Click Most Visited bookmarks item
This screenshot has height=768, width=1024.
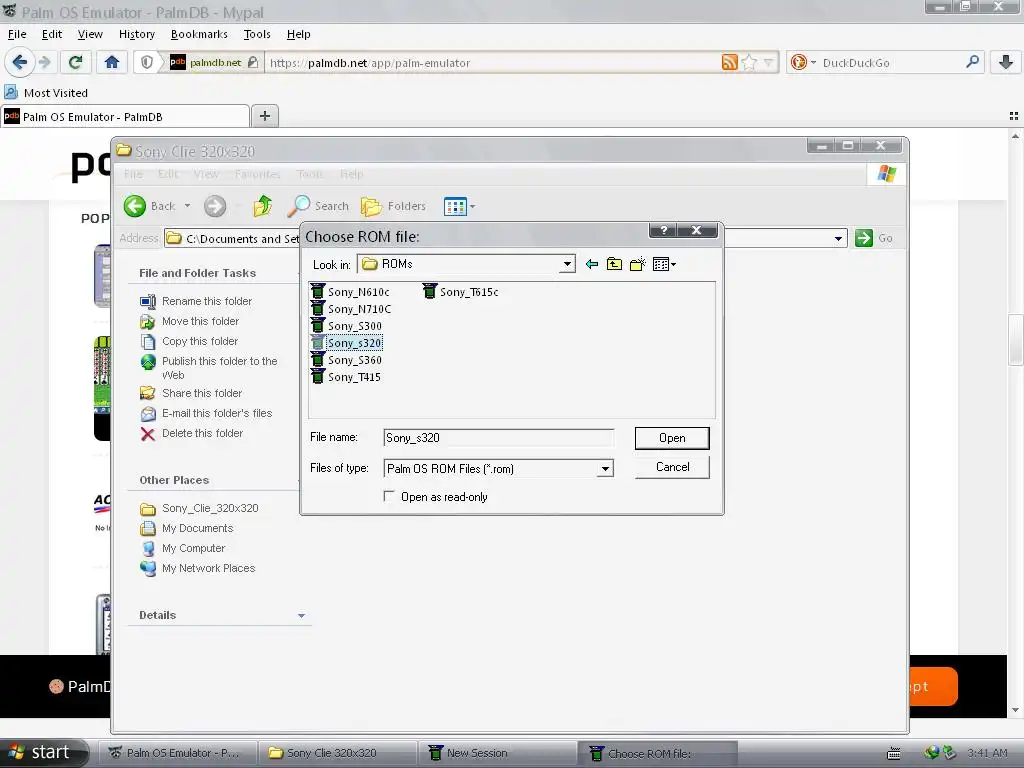(46, 93)
